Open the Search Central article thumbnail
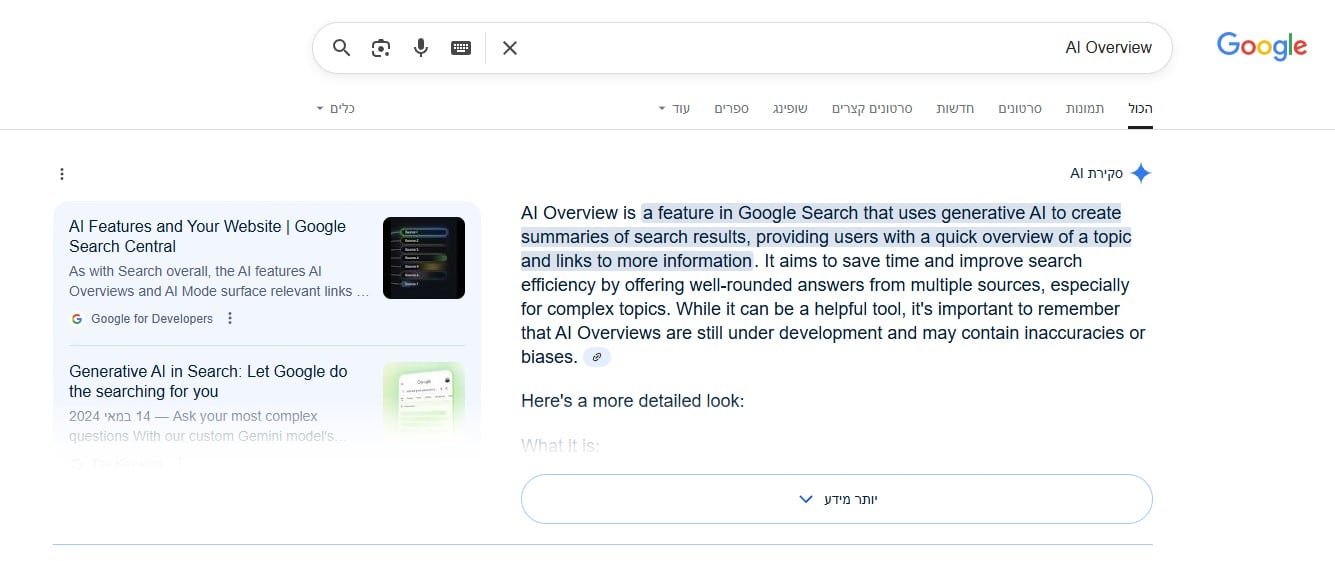The height and width of the screenshot is (561, 1335). click(424, 258)
